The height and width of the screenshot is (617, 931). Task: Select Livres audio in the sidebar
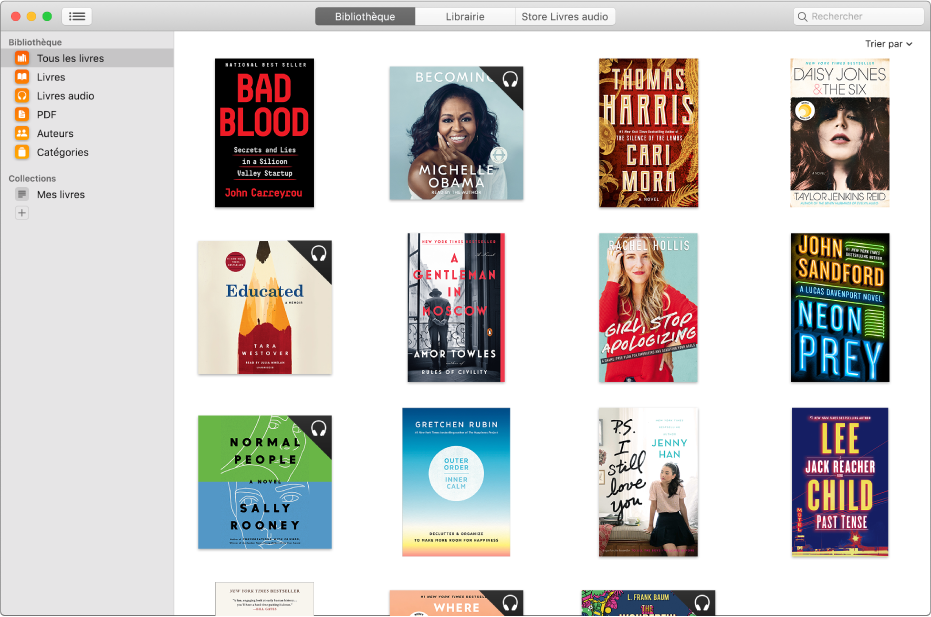pos(87,96)
